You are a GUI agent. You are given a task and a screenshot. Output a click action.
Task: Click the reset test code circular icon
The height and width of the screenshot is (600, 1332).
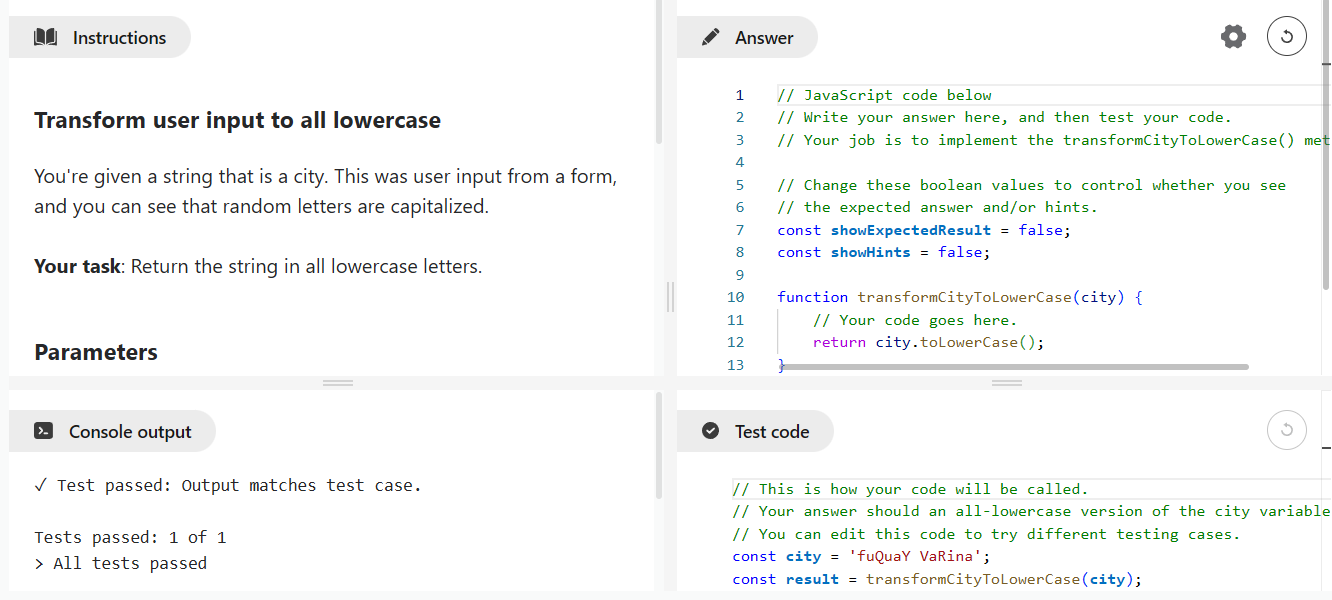click(x=1287, y=430)
